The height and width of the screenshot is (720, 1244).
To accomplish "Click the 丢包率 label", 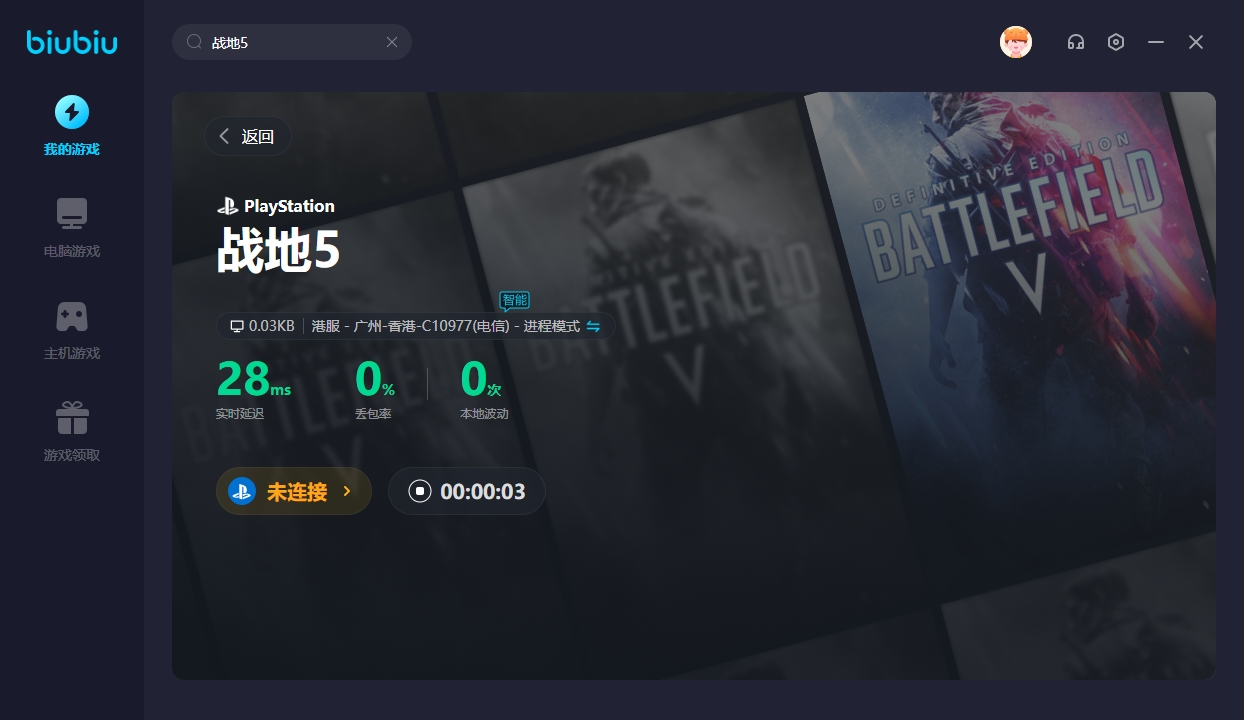I will coord(373,414).
